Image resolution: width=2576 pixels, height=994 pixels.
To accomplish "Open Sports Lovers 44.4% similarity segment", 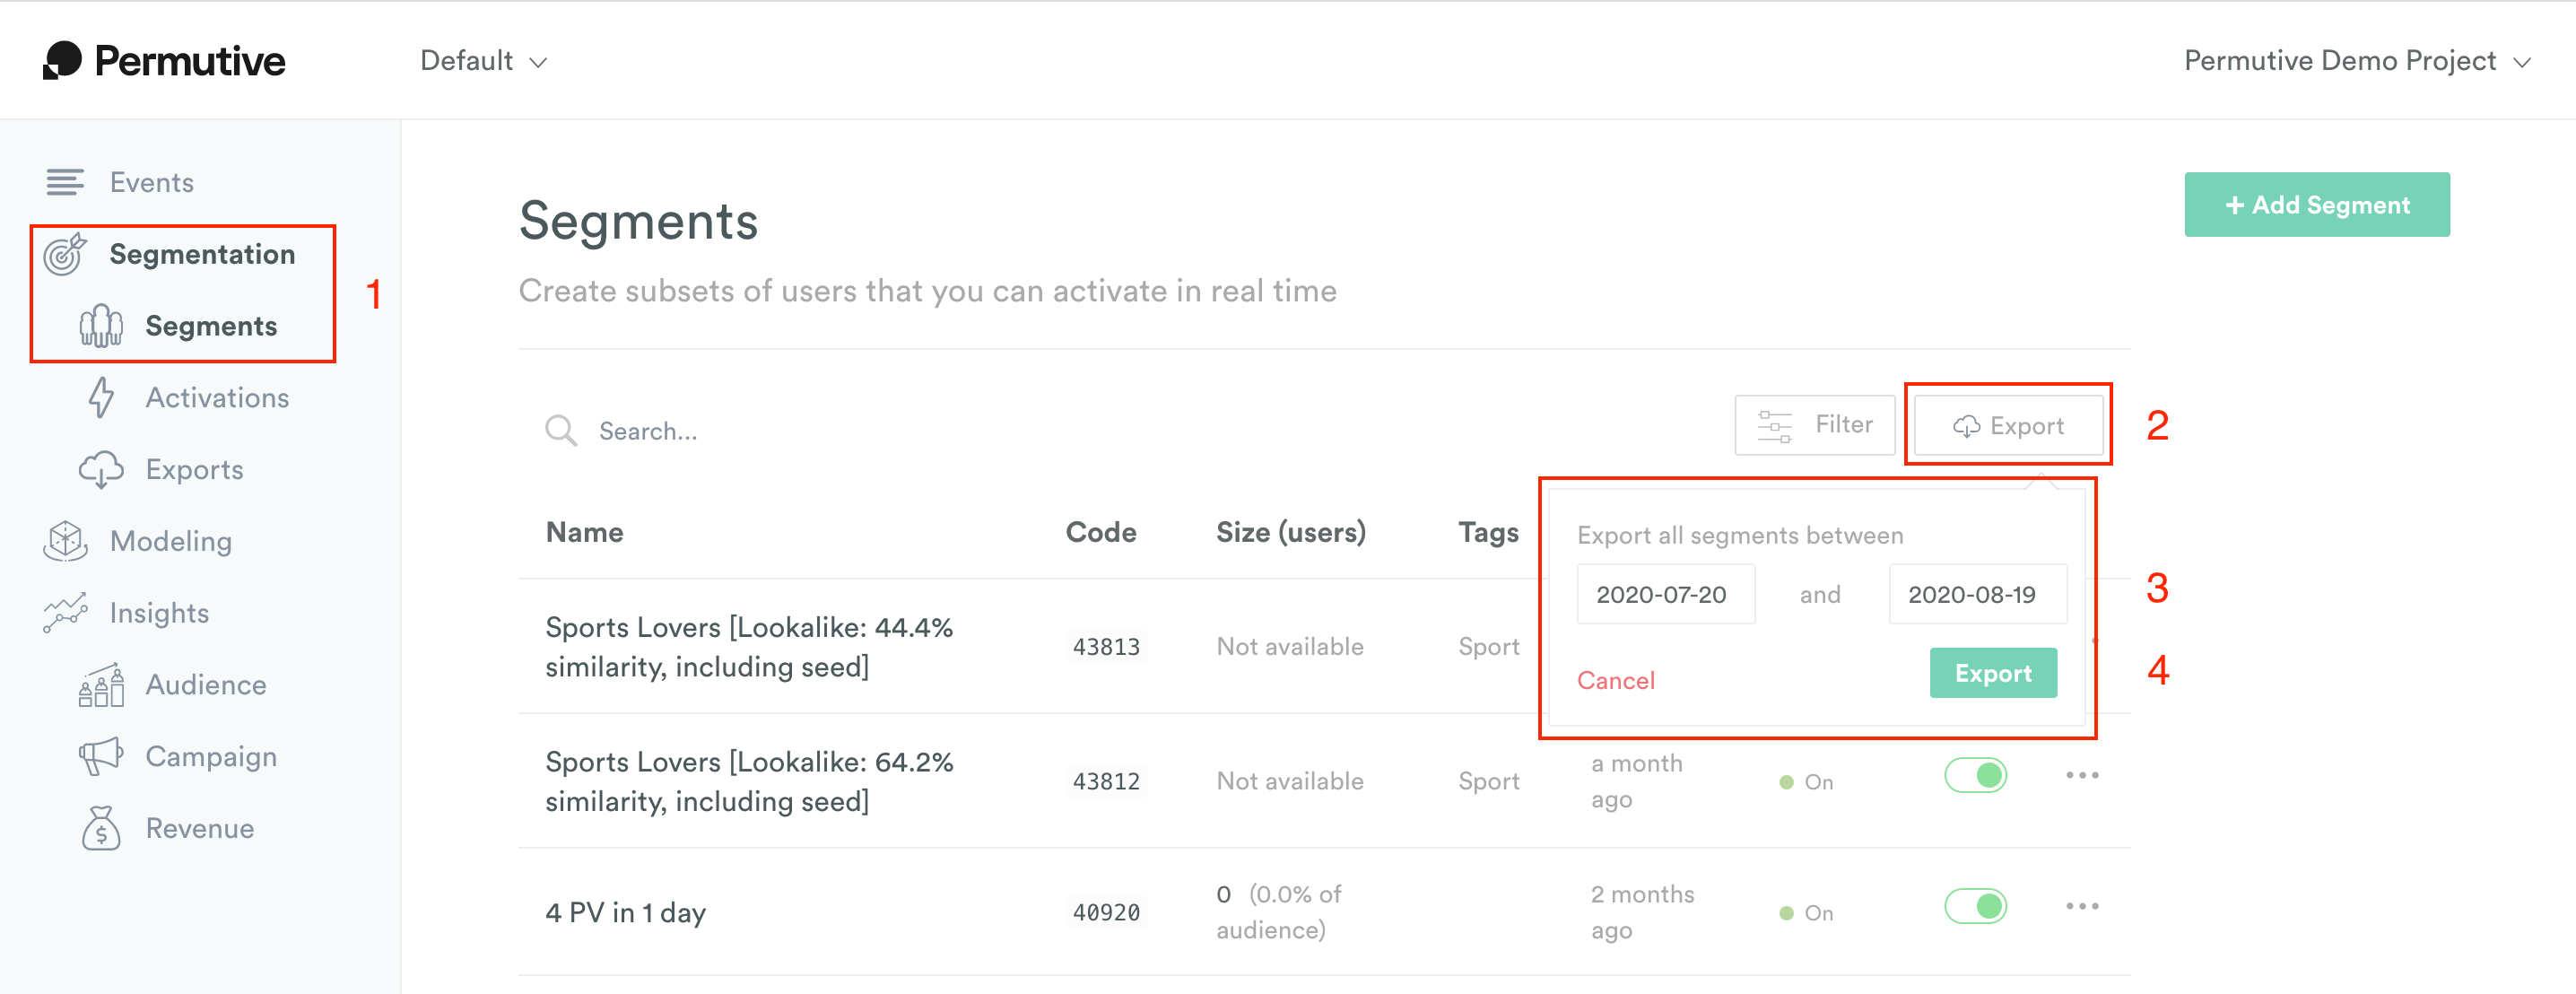I will (749, 647).
